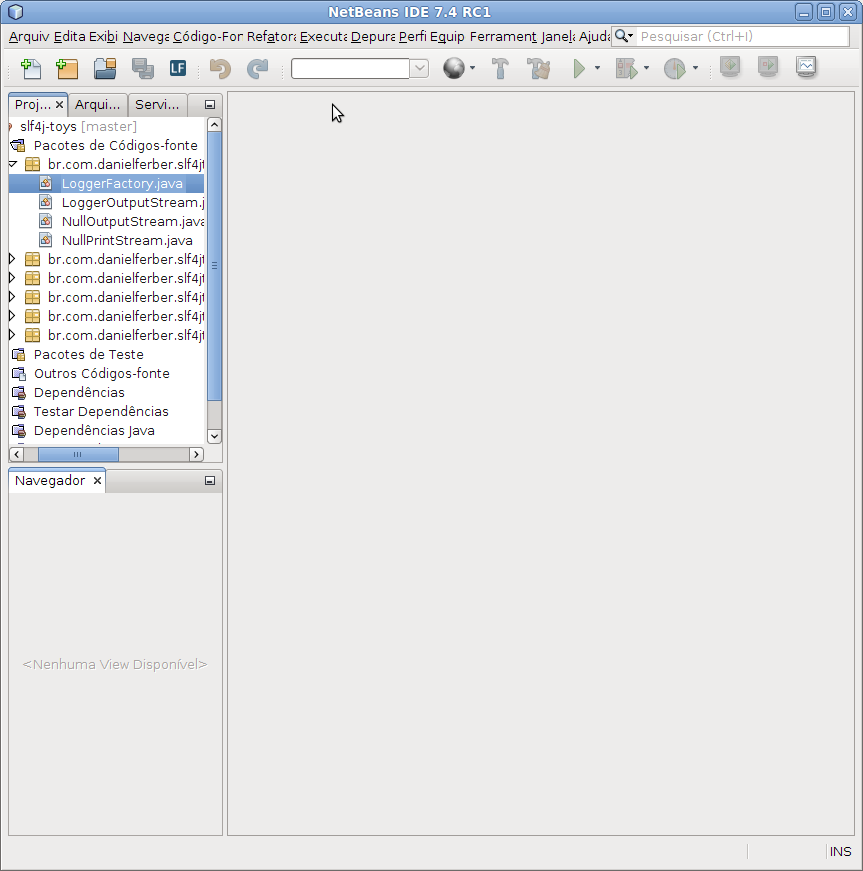Click the INS indicator in status bar
The width and height of the screenshot is (863, 871).
coord(840,852)
